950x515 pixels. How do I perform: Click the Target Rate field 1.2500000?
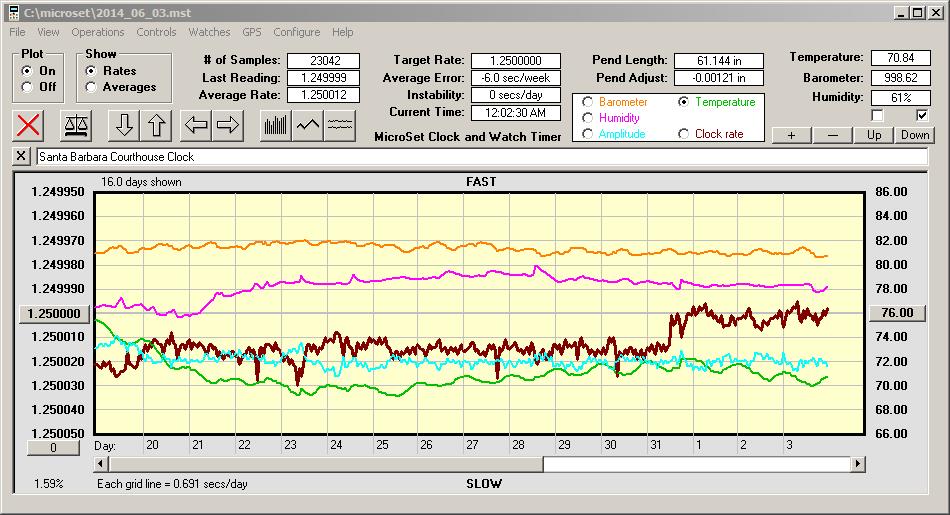516,61
